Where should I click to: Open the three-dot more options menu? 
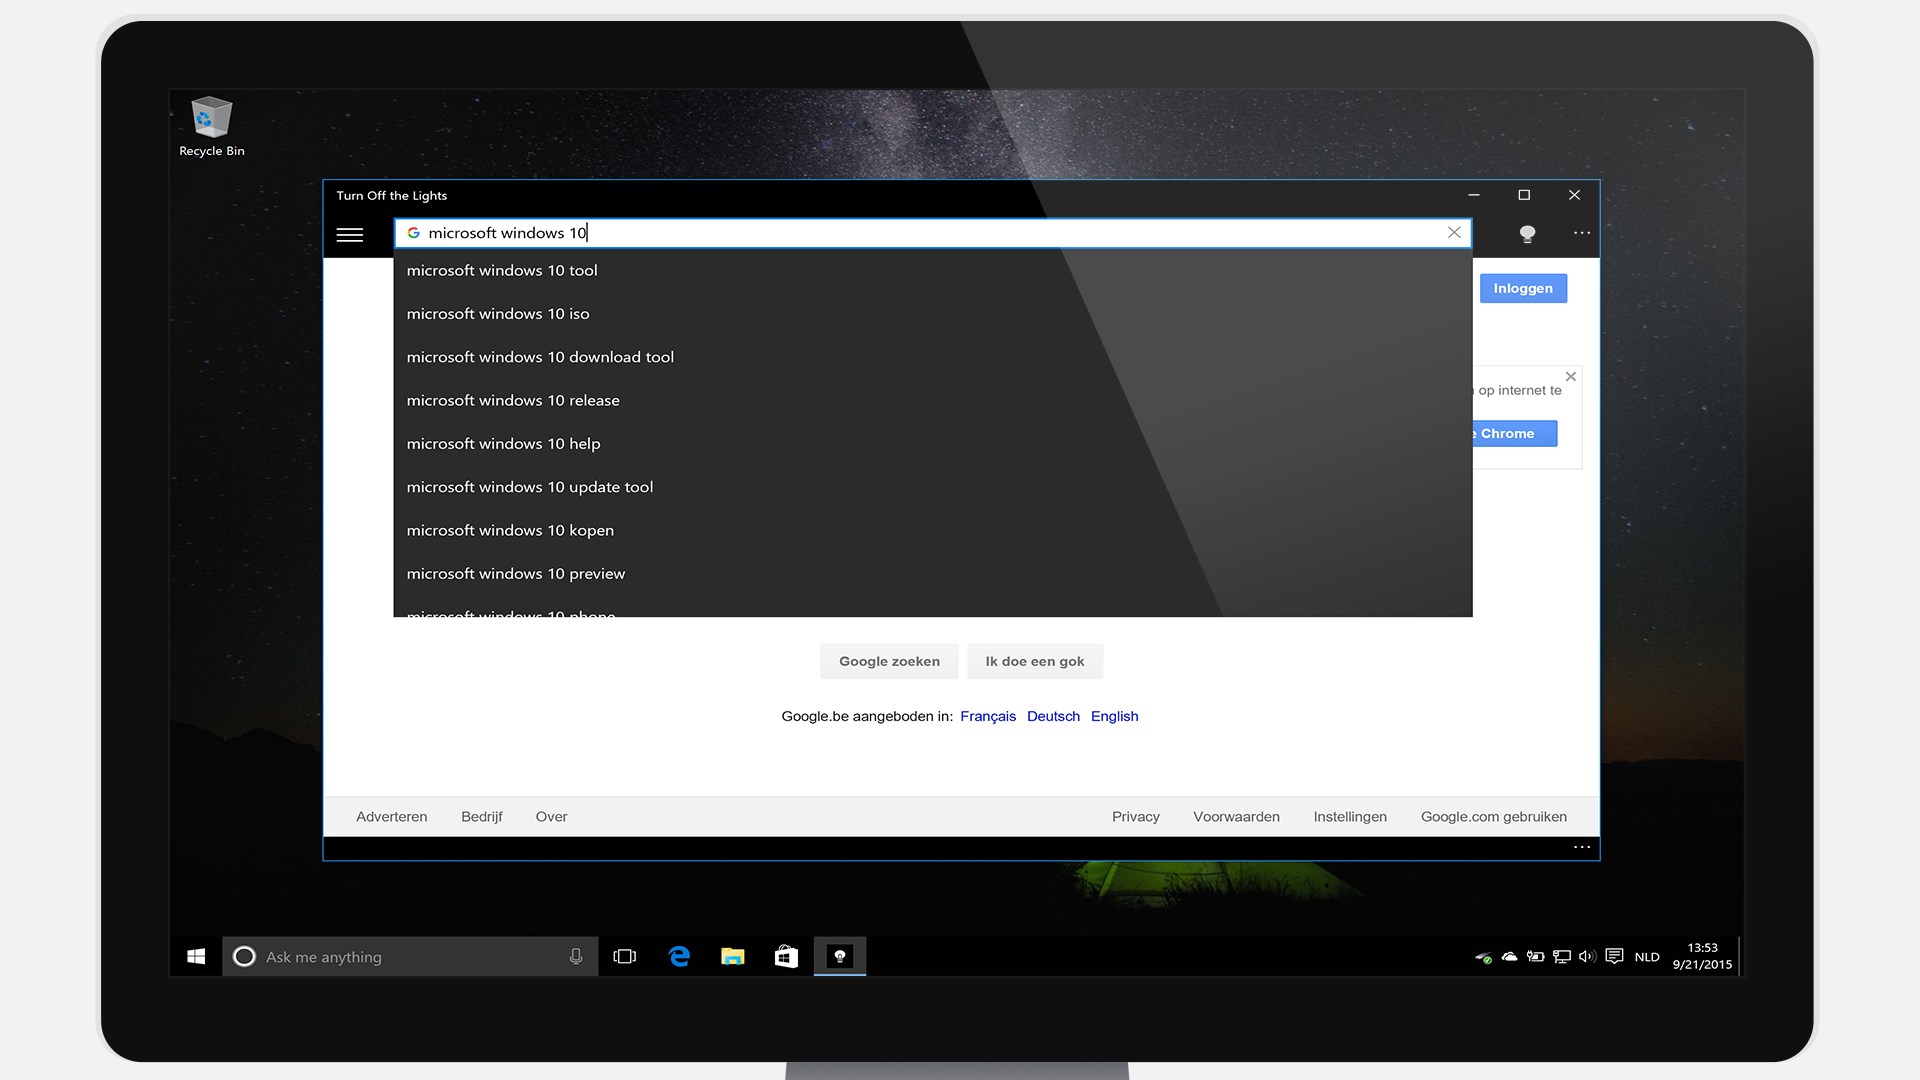[x=1581, y=233]
